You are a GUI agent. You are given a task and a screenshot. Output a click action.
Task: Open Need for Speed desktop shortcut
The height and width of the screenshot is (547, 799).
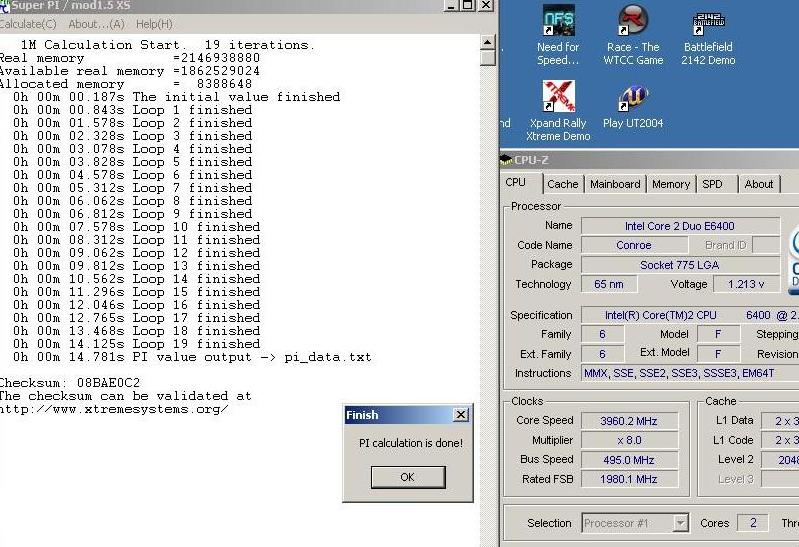pyautogui.click(x=558, y=35)
